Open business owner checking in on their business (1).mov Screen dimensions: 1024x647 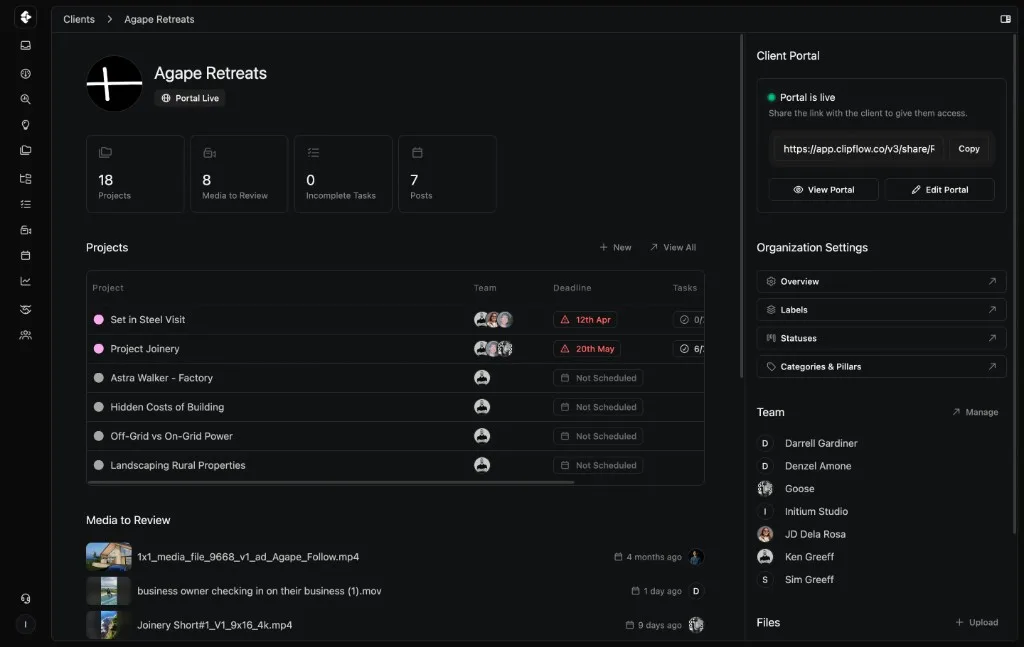259,591
